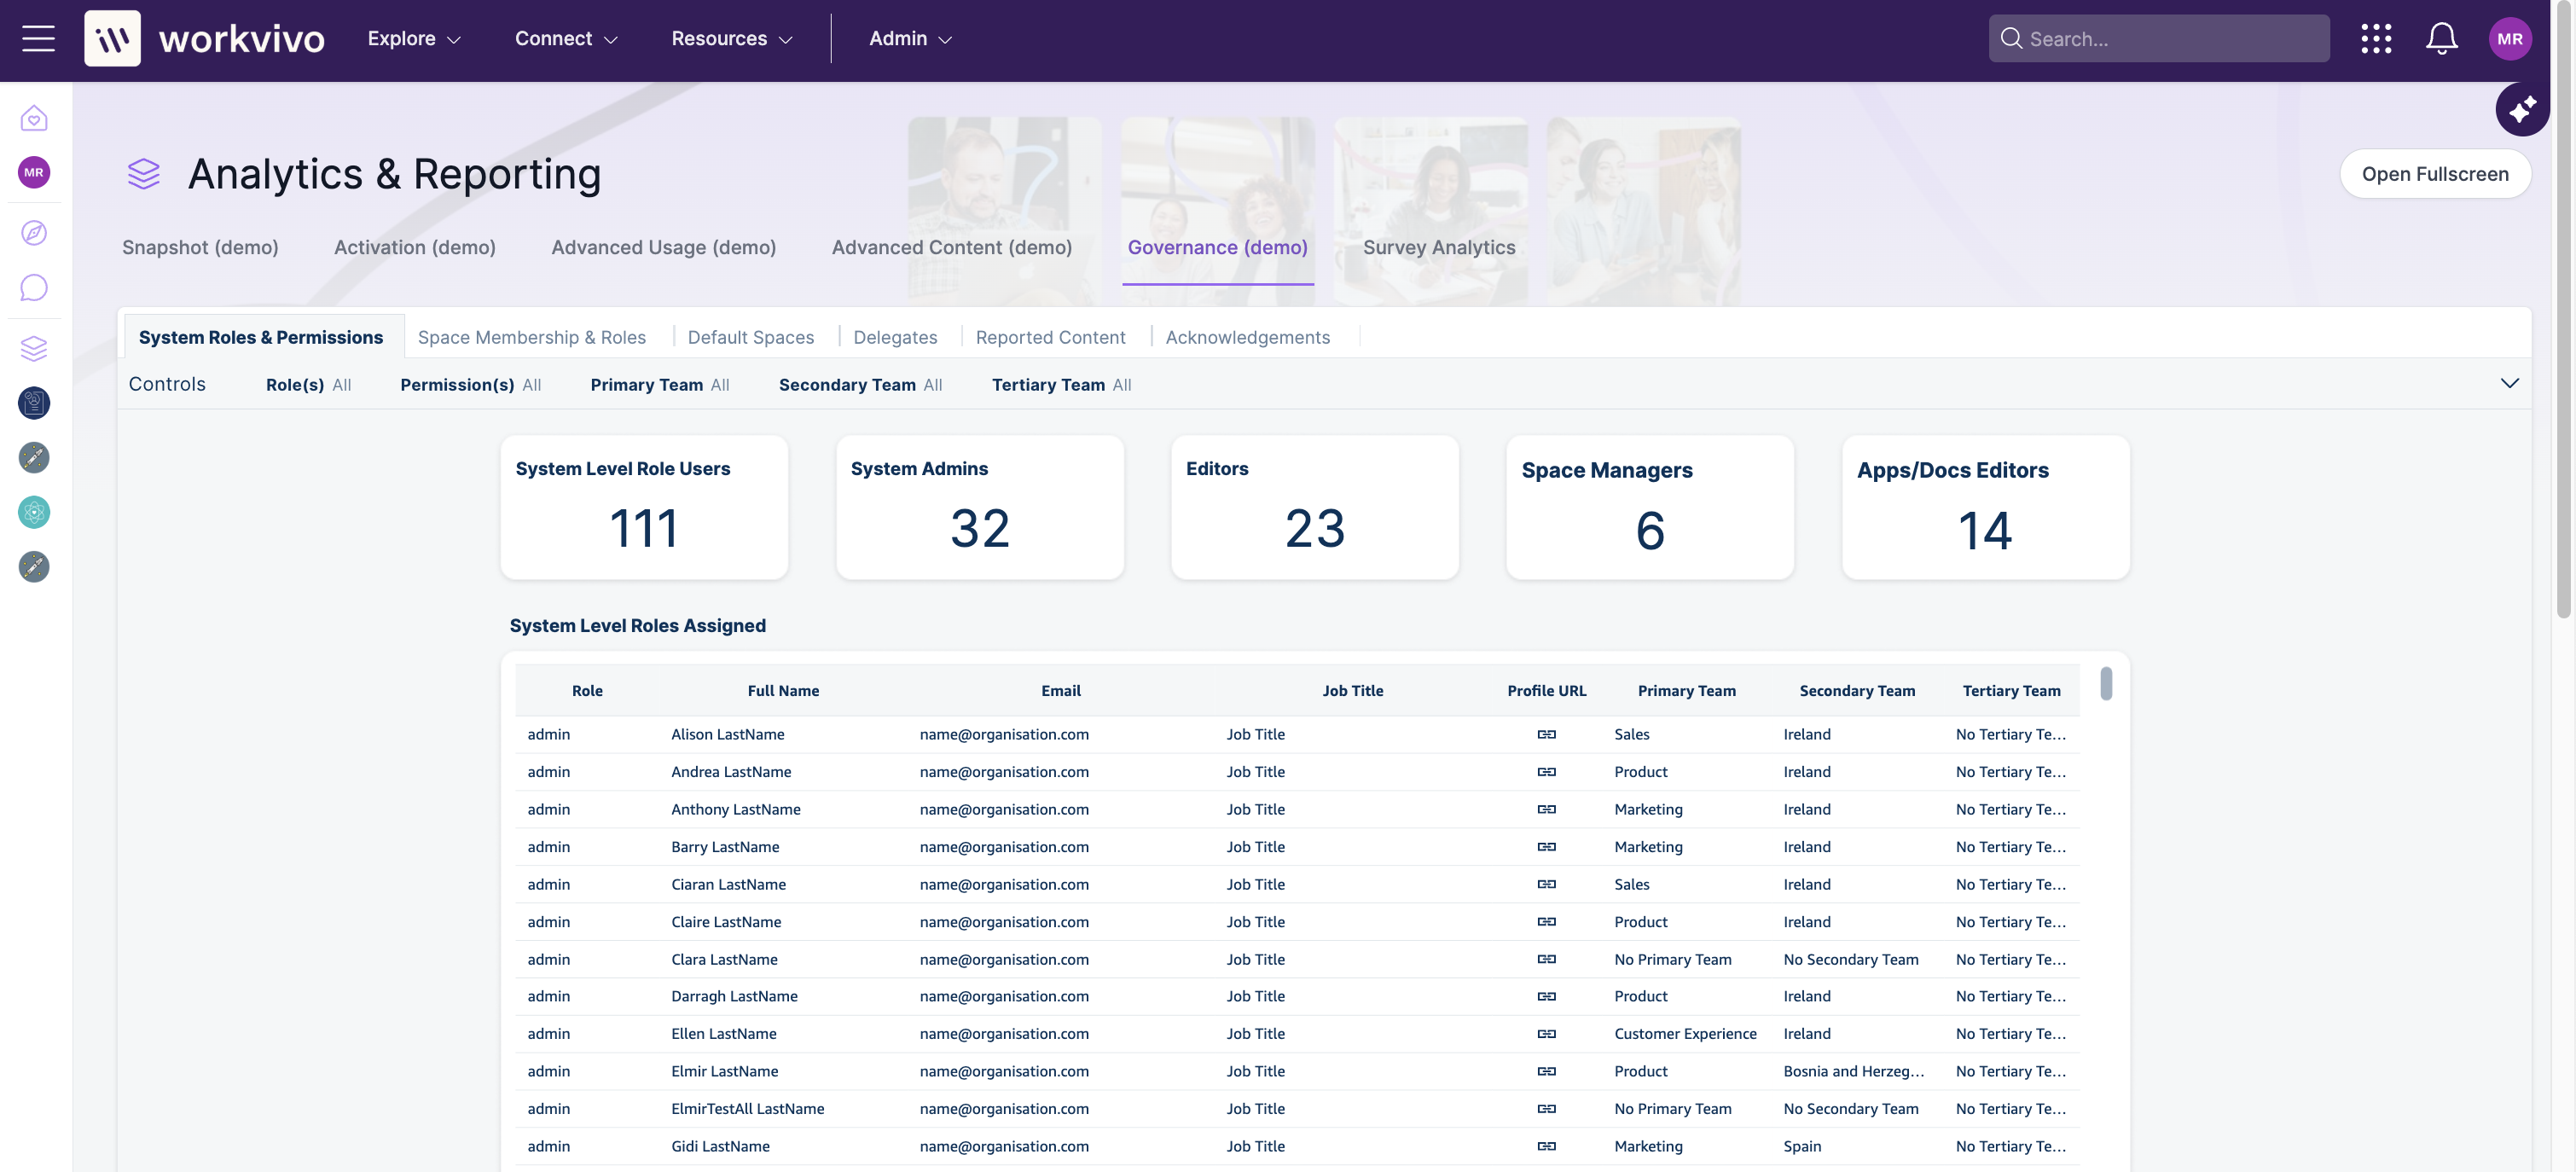Click the Workvivo logo icon

(112, 39)
